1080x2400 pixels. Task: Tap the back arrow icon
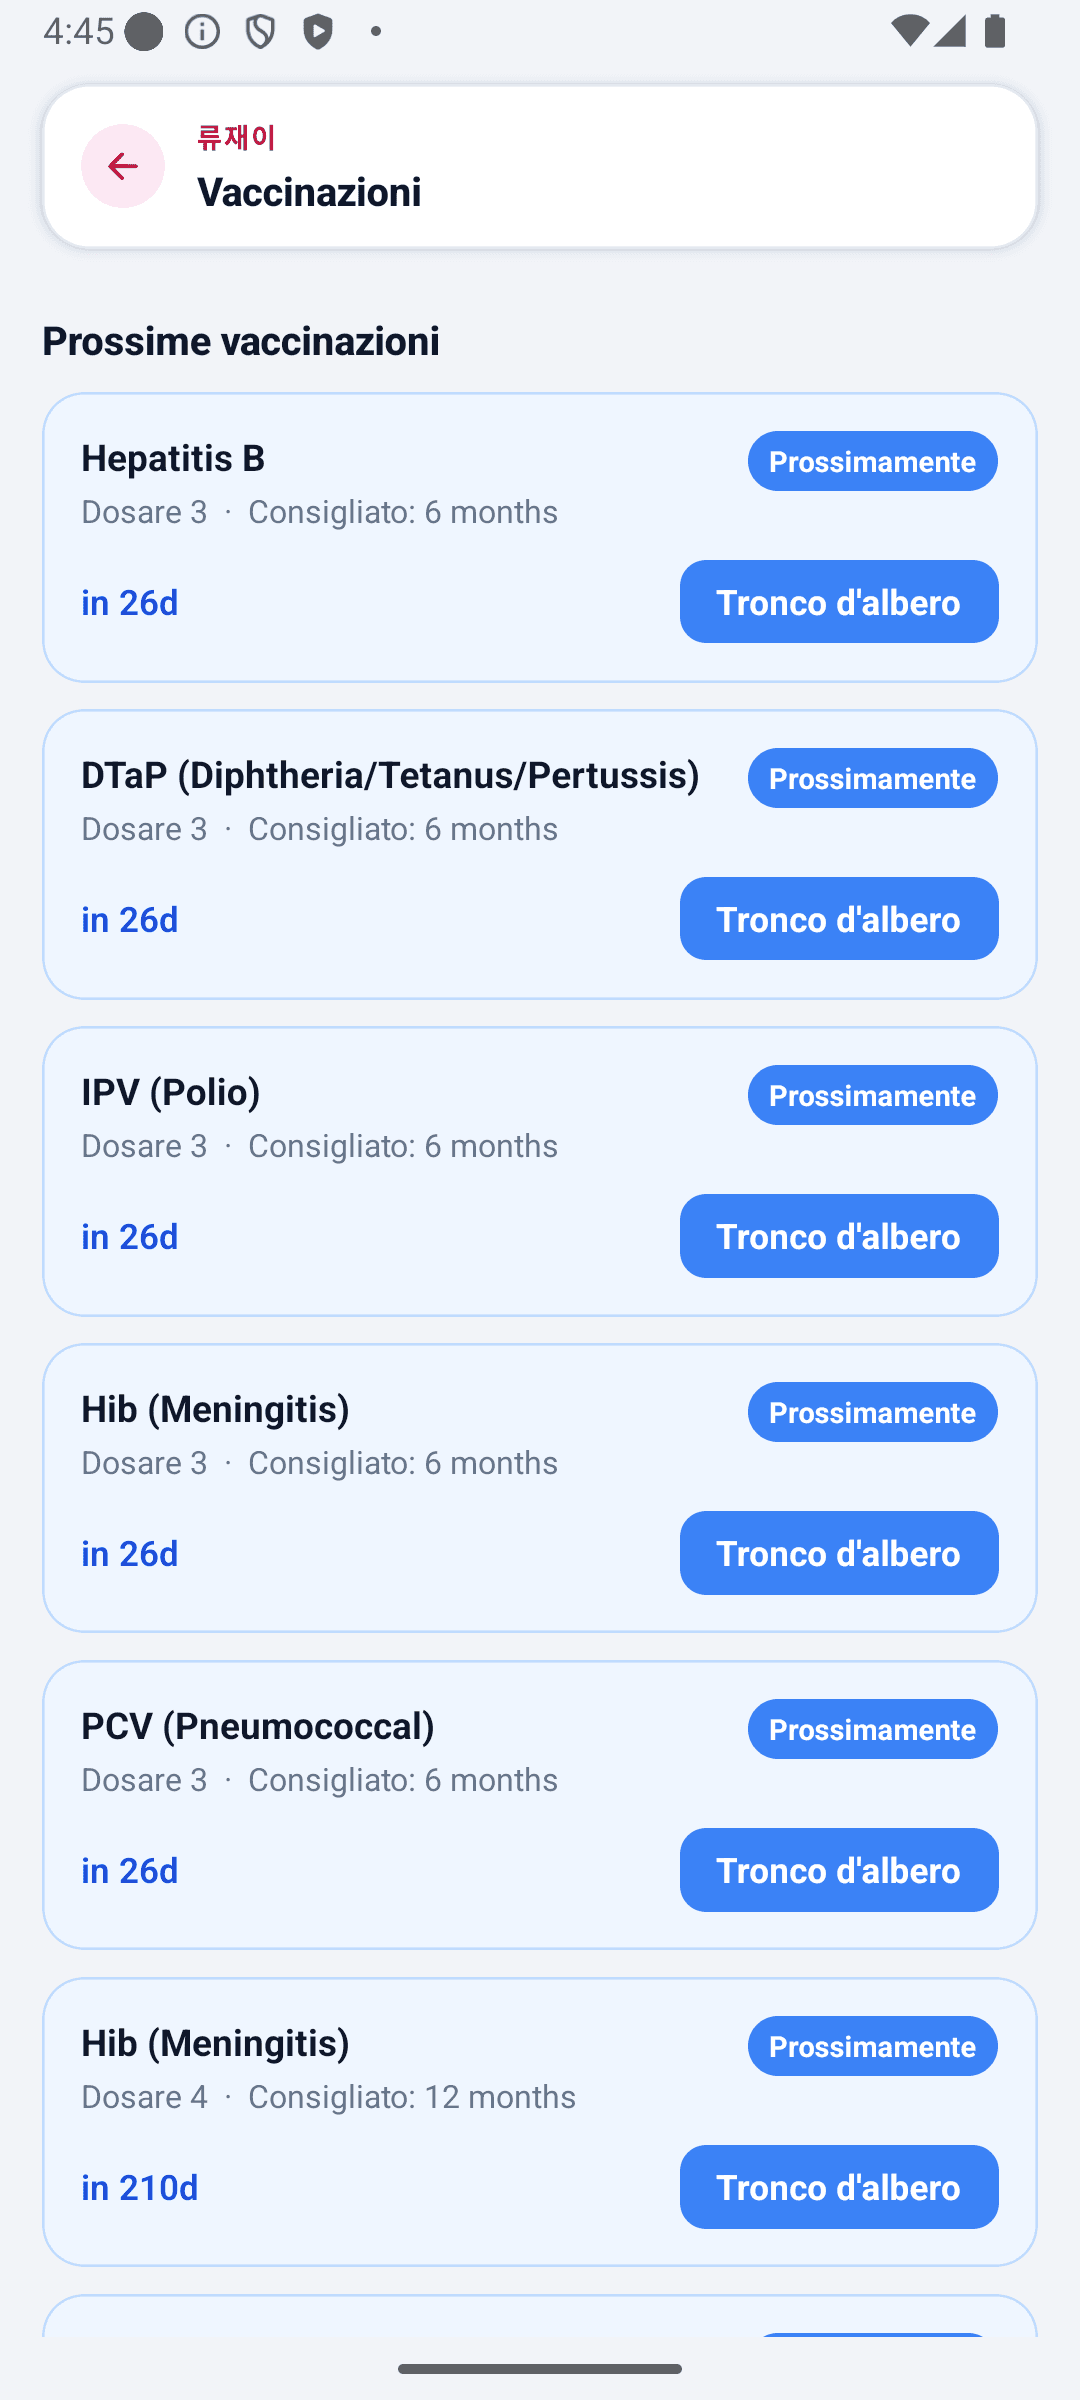click(123, 166)
